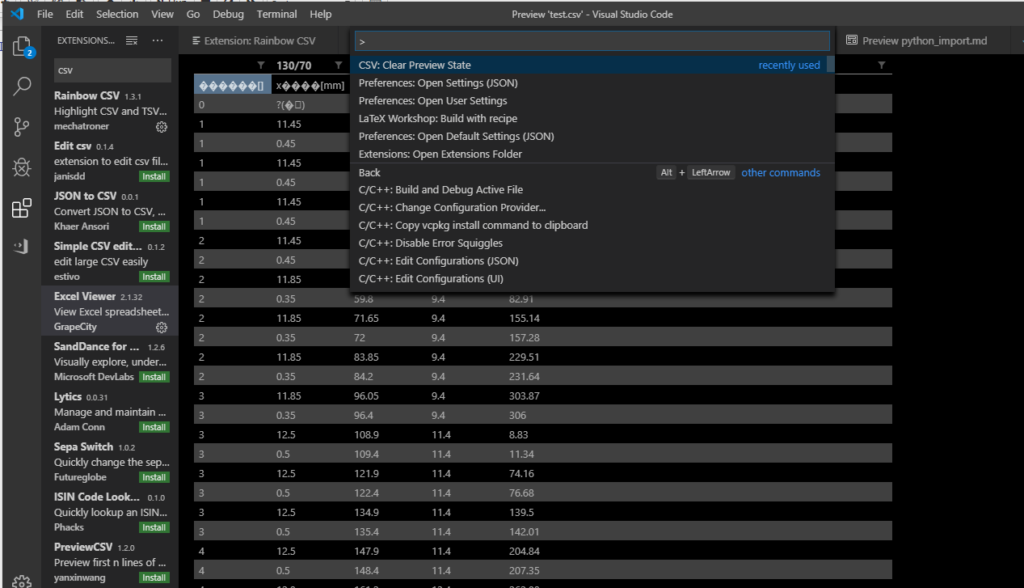Install the PreviewCSV extension
Screen dimensions: 1024x588
[x=154, y=578]
